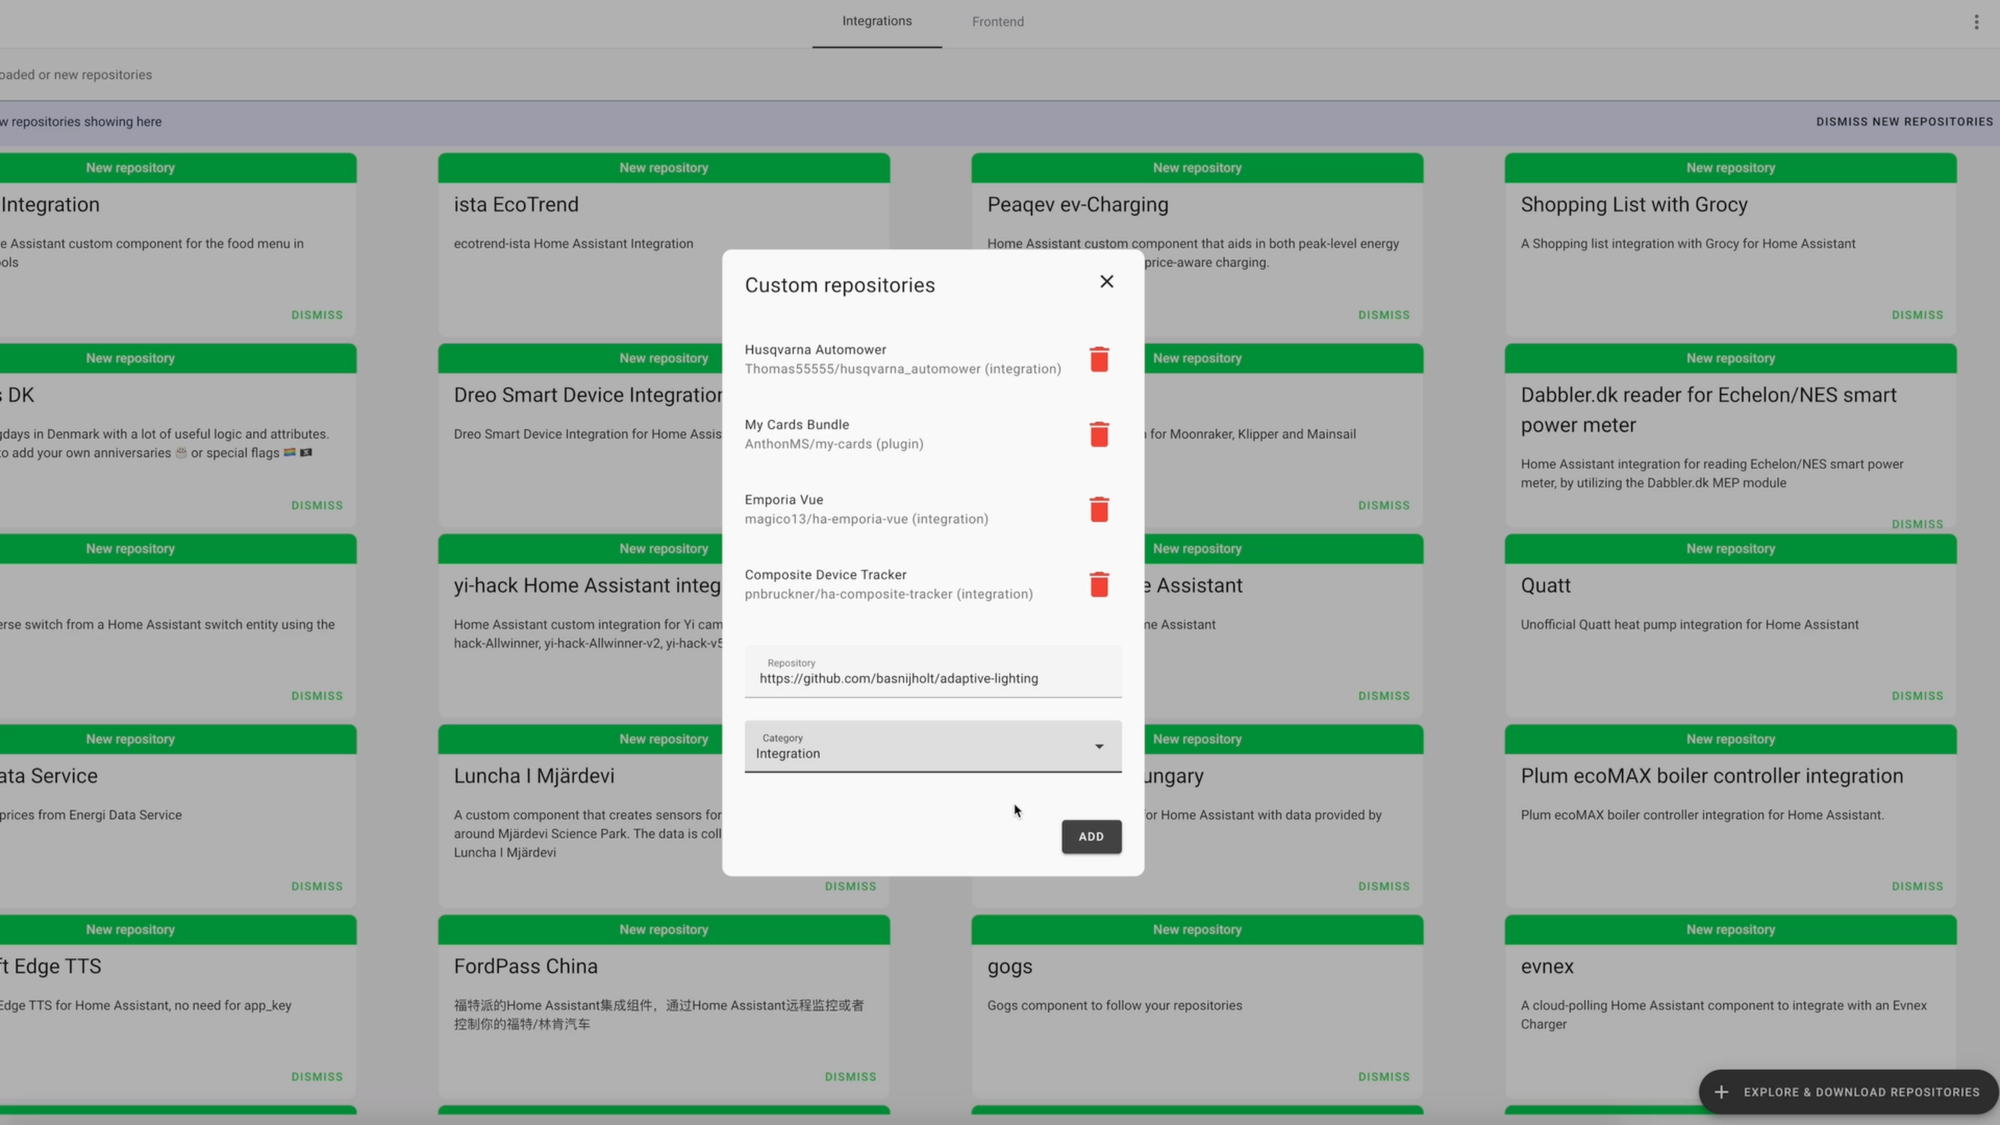
Task: Click Dismiss New Repositories
Action: click(x=1904, y=122)
